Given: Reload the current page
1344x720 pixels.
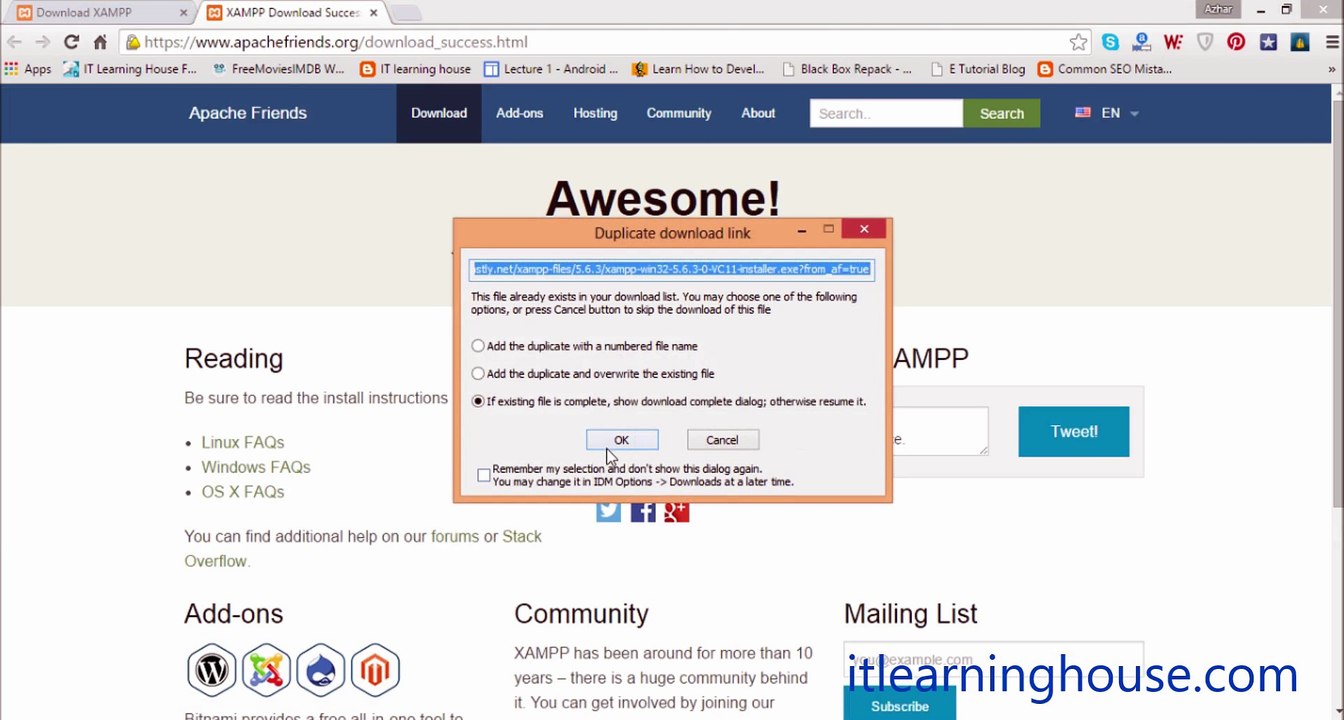Looking at the screenshot, I should [x=71, y=42].
